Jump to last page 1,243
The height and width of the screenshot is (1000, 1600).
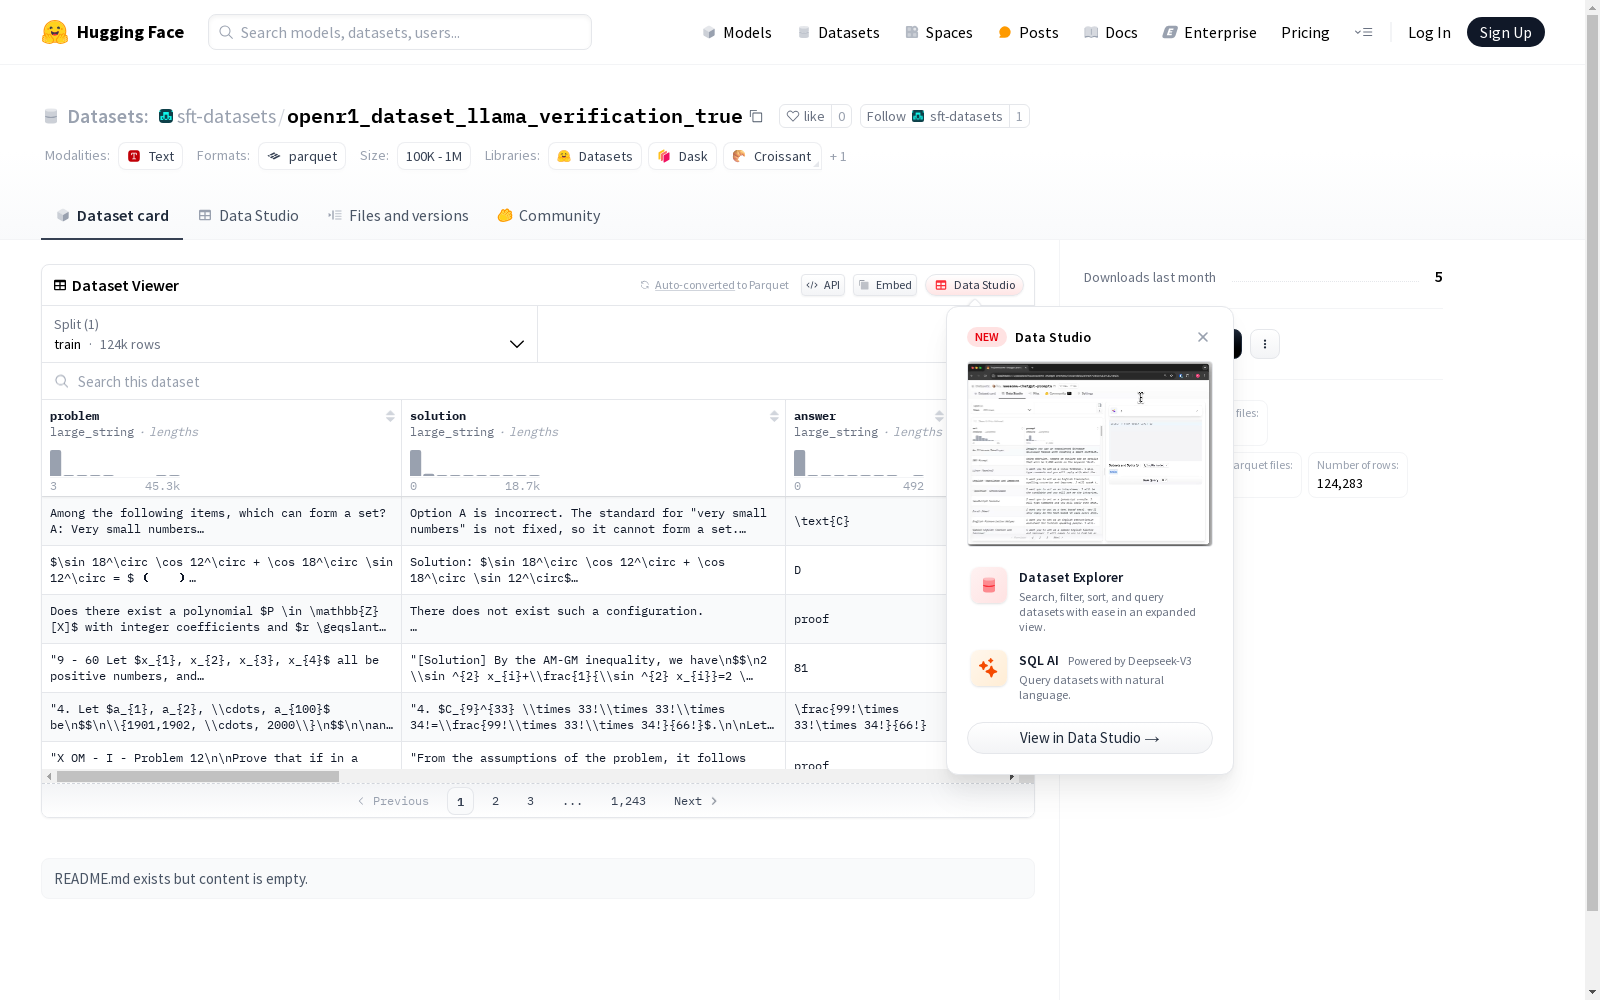628,801
